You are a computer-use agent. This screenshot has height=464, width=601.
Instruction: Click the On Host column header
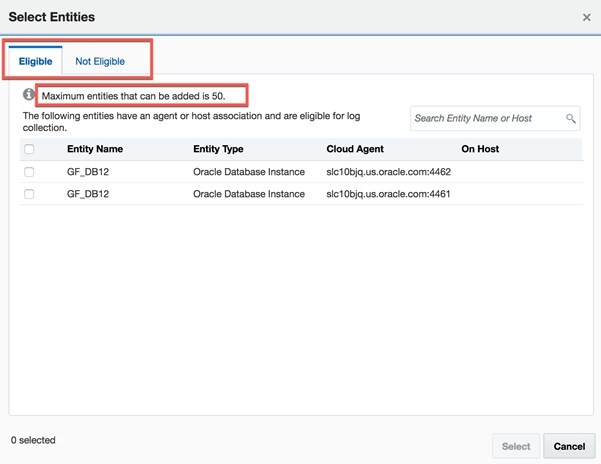[x=480, y=149]
